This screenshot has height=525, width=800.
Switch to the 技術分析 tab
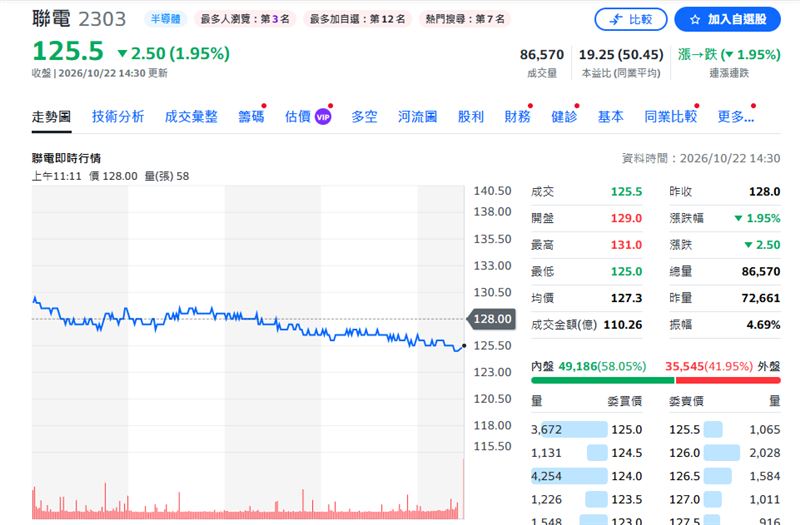118,117
